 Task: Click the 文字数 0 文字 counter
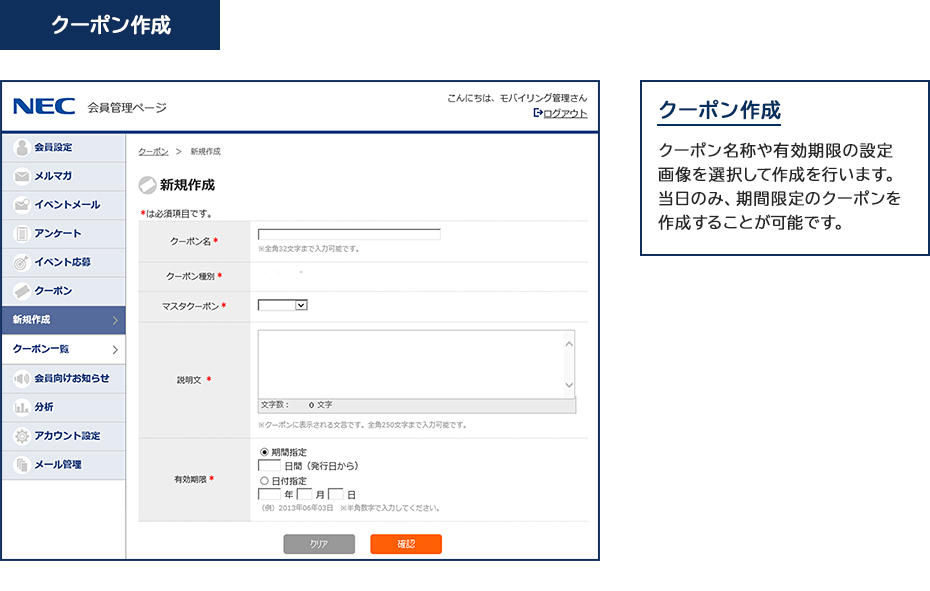tap(297, 405)
